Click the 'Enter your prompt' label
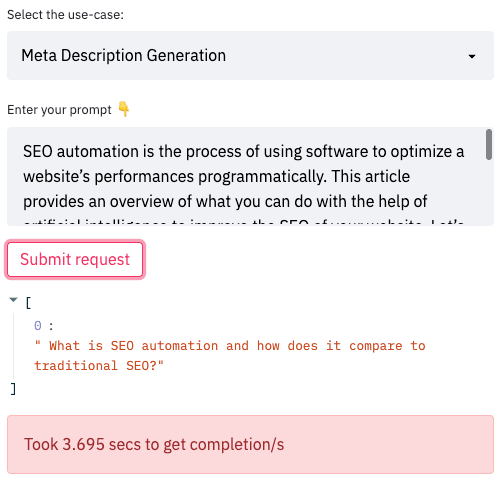Screen dimensions: 500x487 [59, 110]
